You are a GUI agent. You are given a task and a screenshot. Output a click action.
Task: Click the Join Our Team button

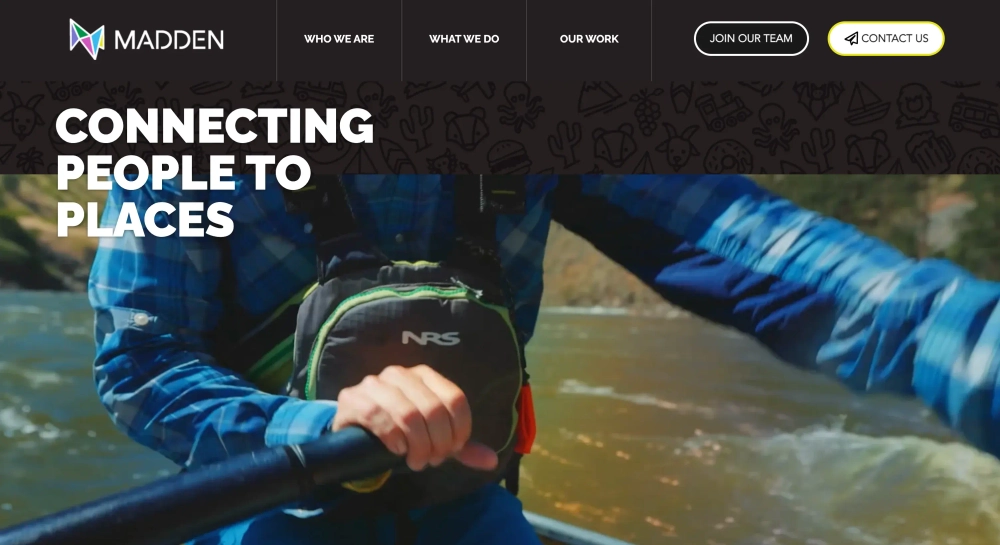[x=751, y=38]
